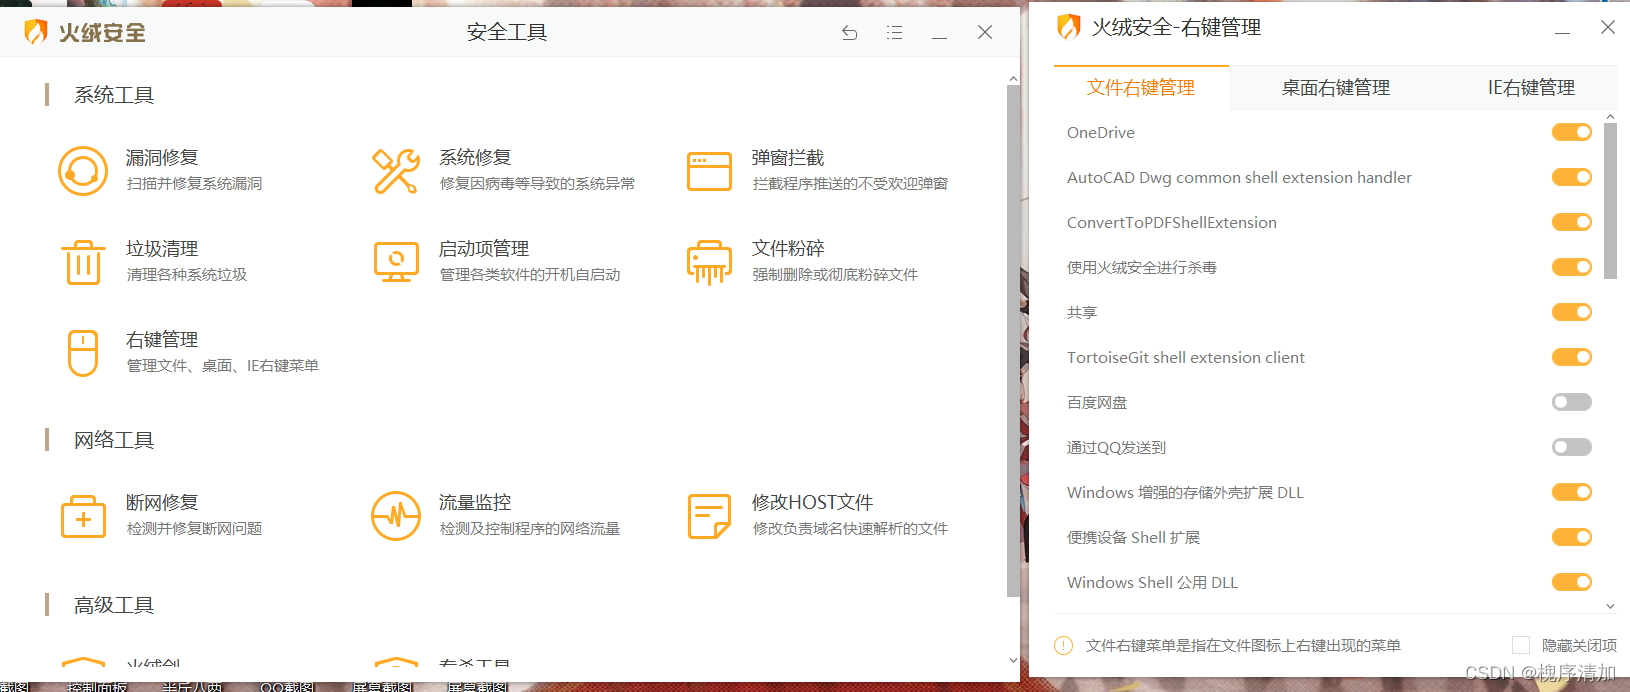Open the 断网修复 first-aid icon
The width and height of the screenshot is (1630, 692).
[x=83, y=516]
